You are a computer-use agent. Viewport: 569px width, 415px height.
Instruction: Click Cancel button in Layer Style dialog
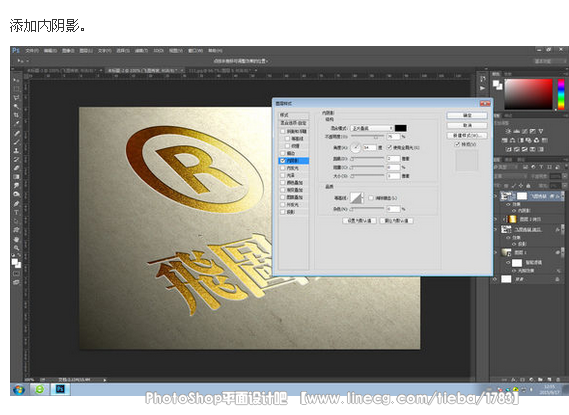tap(467, 125)
